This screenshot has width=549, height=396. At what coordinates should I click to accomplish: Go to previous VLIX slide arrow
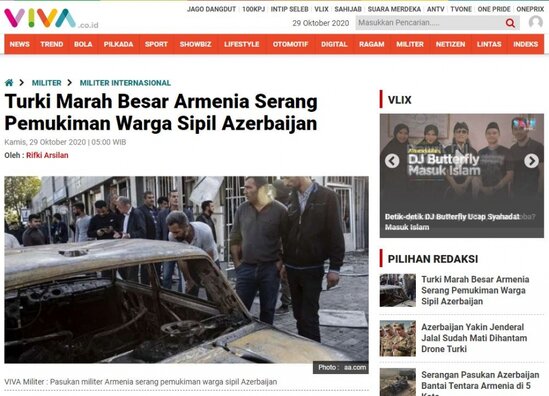click(392, 161)
